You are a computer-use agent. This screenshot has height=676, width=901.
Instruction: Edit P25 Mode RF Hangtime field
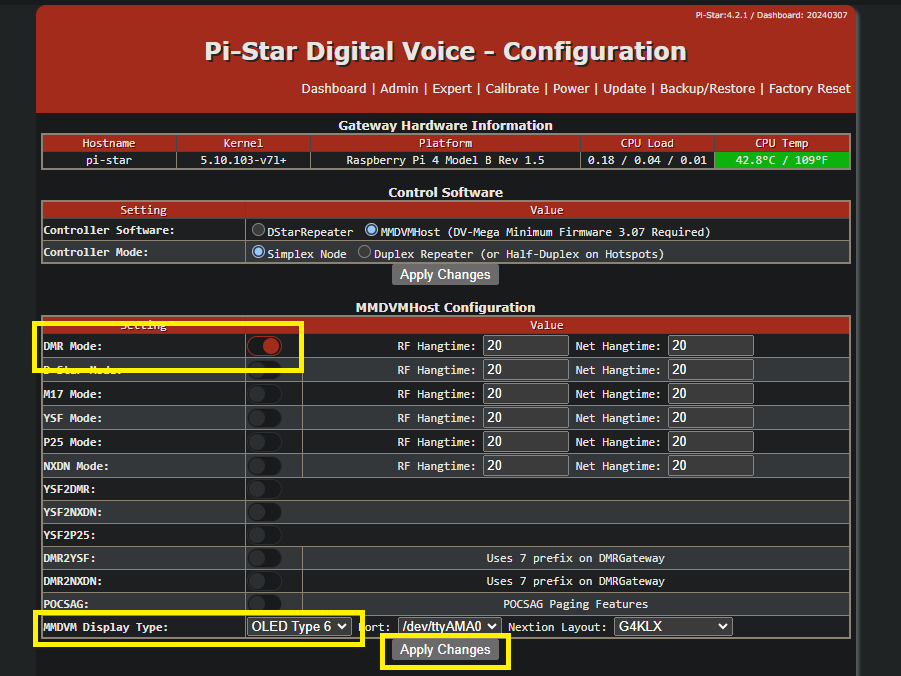point(526,442)
